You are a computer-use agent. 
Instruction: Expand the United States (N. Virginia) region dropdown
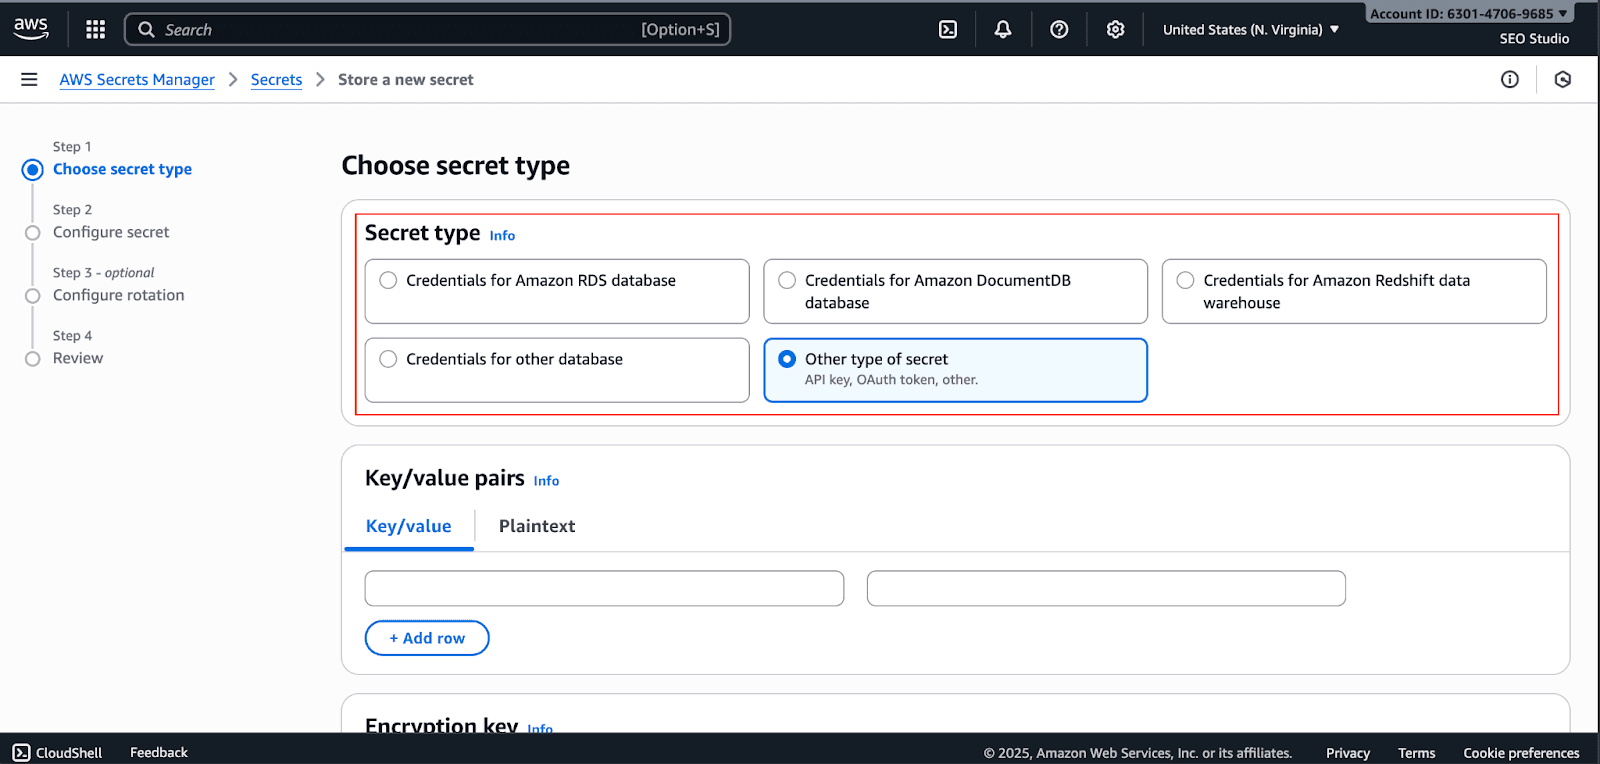pos(1250,29)
